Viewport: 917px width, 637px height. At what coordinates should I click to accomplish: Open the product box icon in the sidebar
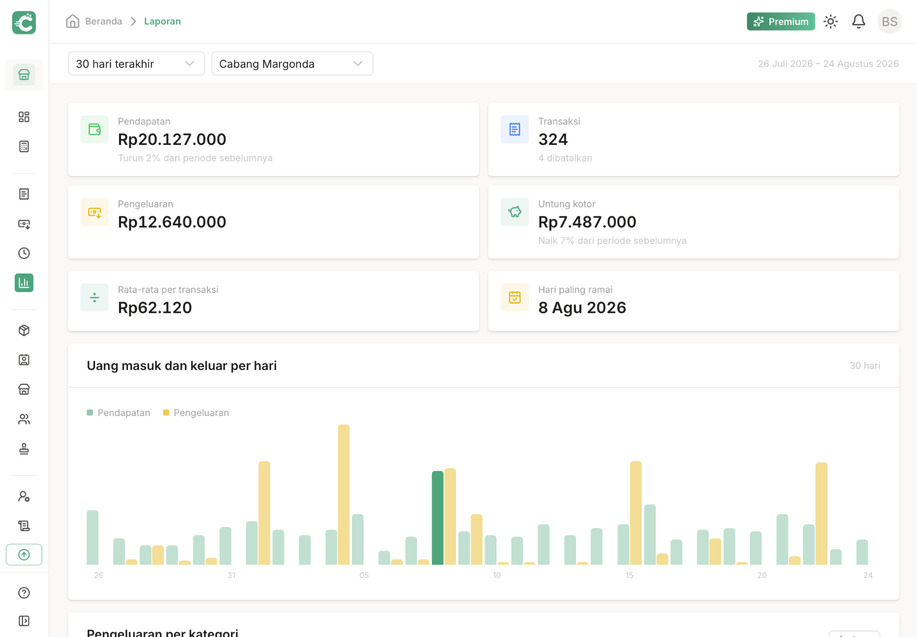(24, 330)
